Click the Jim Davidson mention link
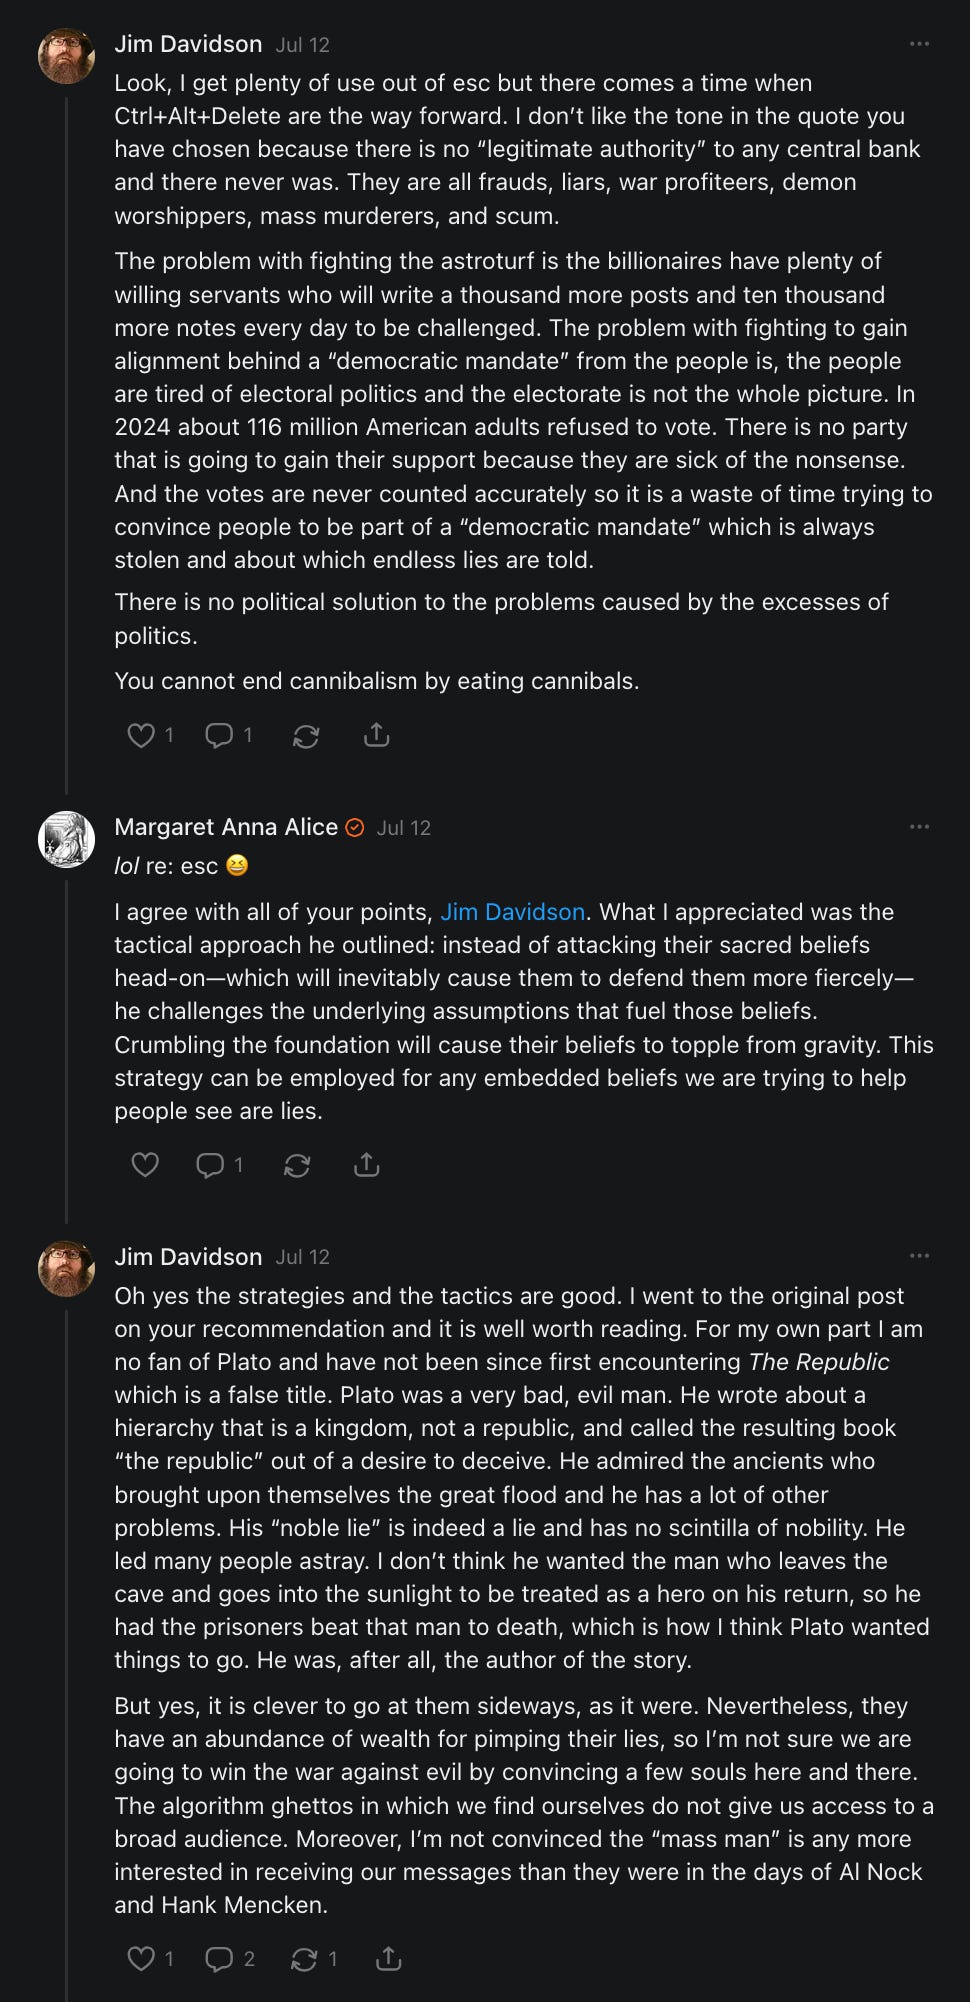The height and width of the screenshot is (2002, 970). point(512,912)
